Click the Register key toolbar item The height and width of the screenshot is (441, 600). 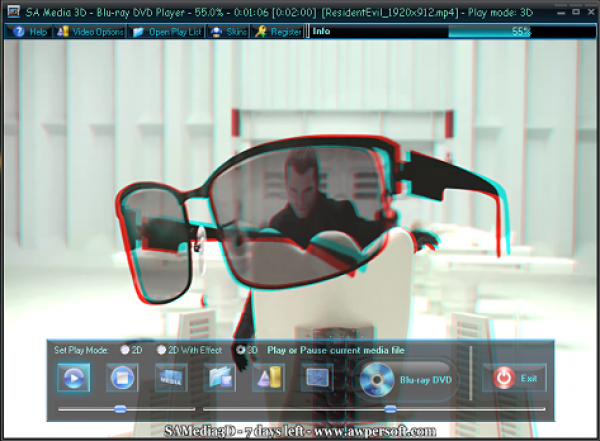(x=278, y=31)
